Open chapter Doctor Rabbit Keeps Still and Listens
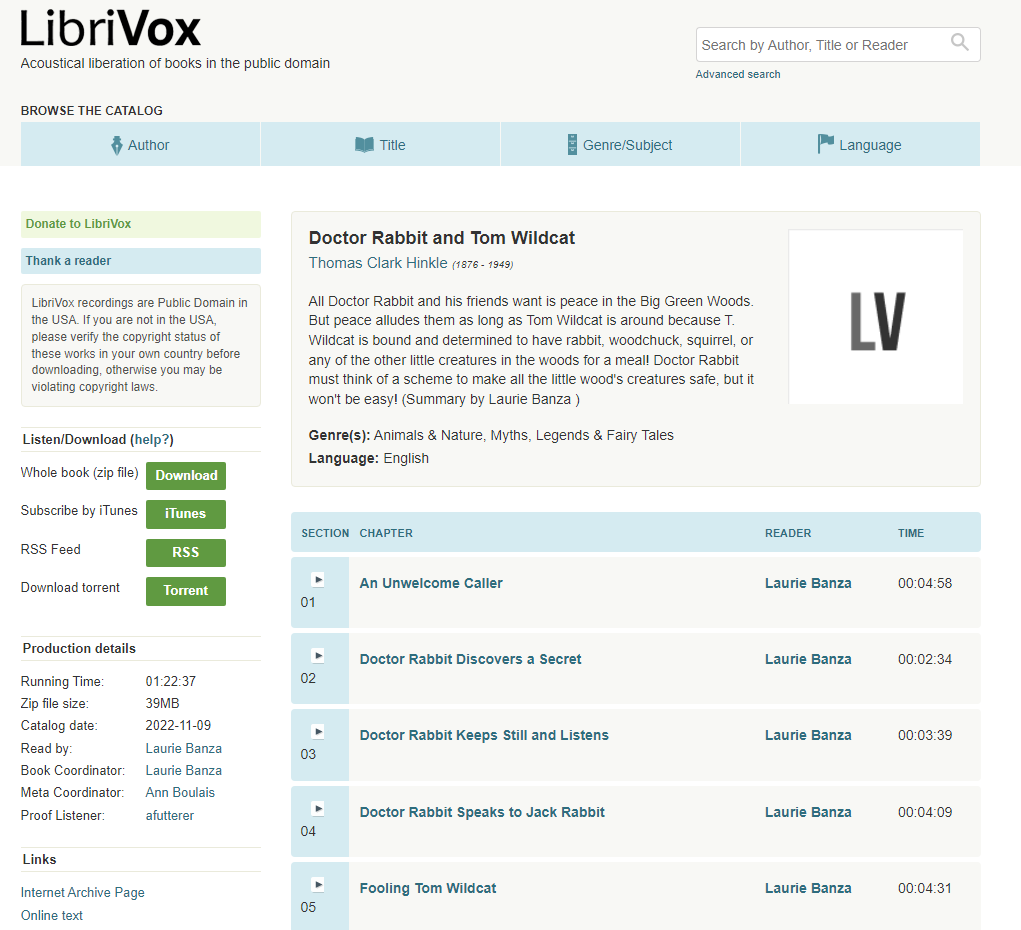The image size is (1021, 930). tap(484, 735)
